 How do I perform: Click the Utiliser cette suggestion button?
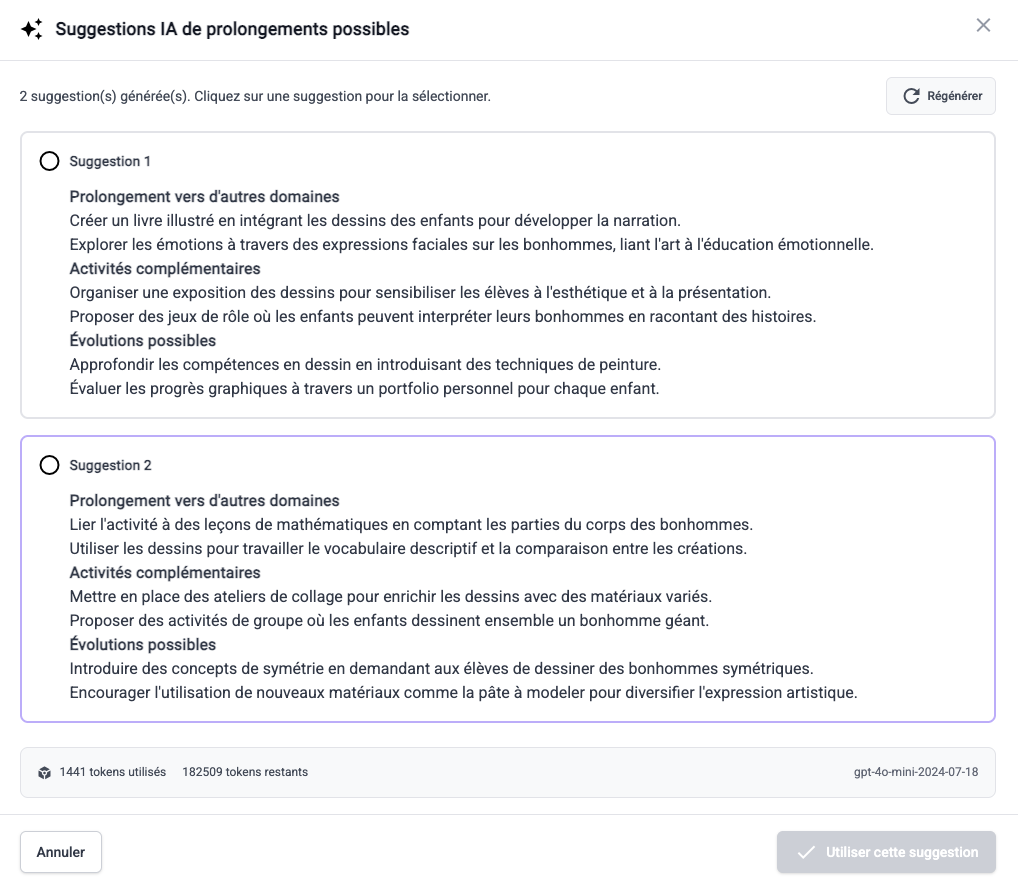pos(885,852)
